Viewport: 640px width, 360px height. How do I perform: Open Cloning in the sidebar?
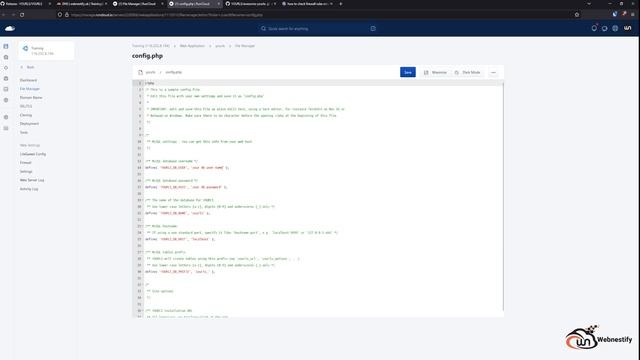[x=26, y=115]
